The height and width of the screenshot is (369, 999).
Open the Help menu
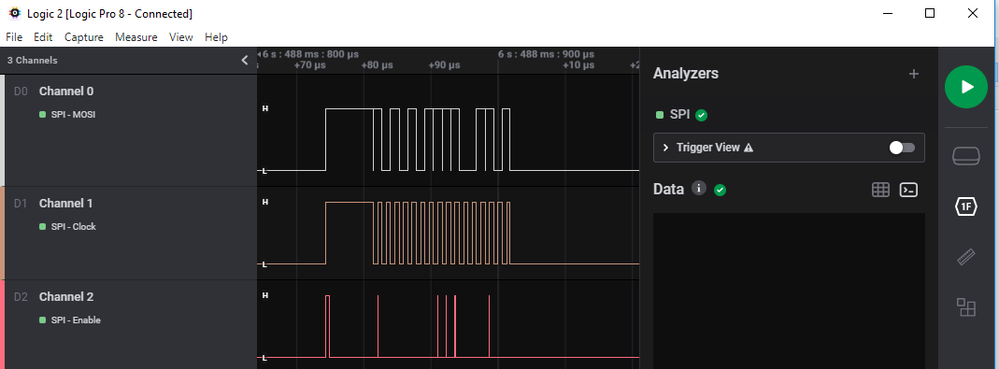[216, 37]
